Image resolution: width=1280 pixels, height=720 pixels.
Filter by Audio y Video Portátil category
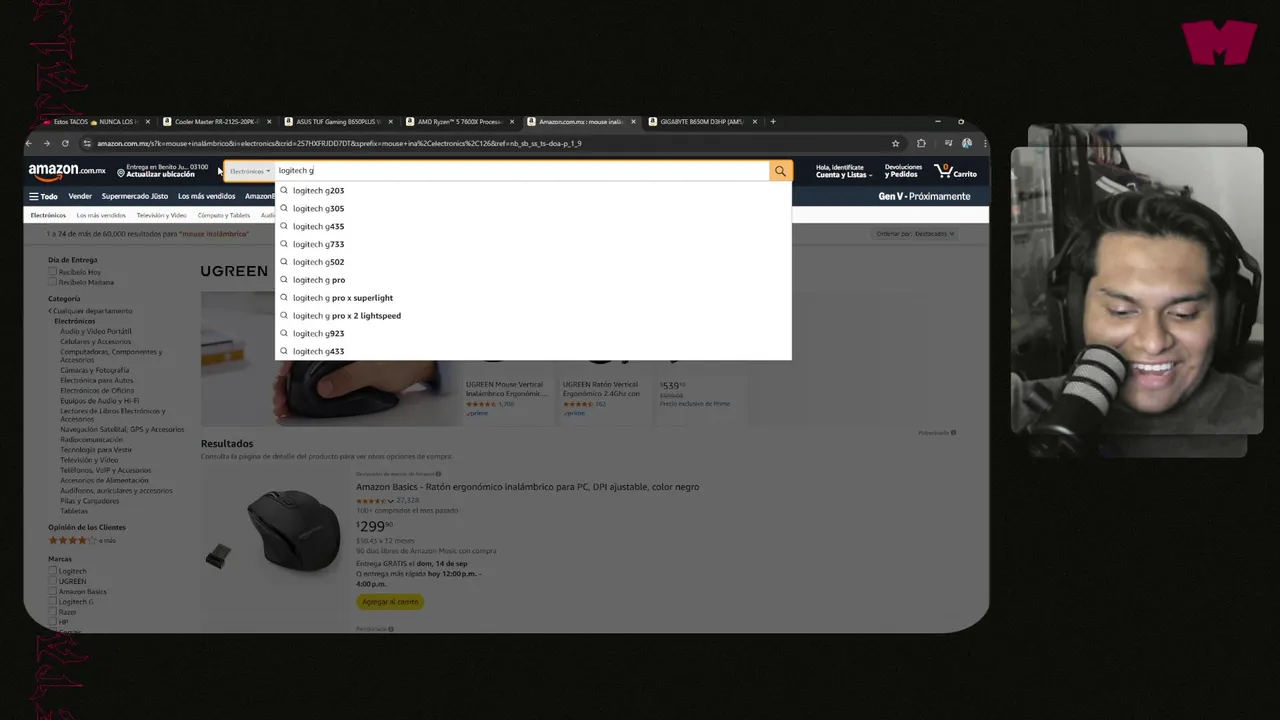pyautogui.click(x=95, y=331)
